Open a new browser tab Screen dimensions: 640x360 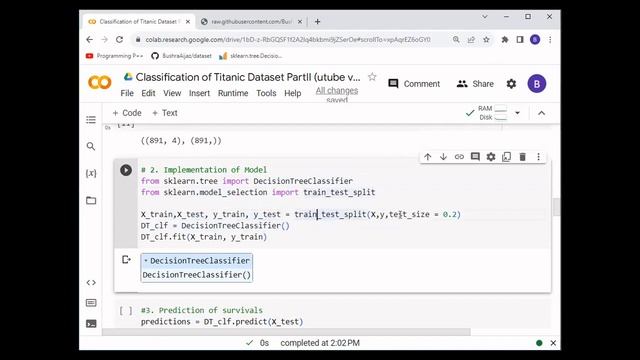[x=317, y=22]
